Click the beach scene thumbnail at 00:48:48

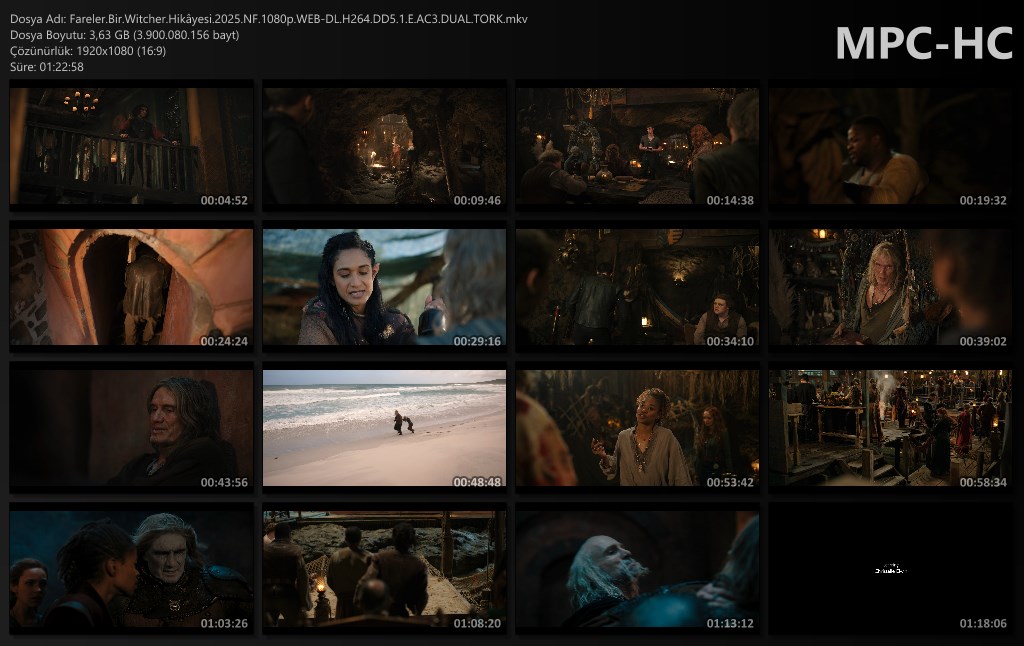[384, 428]
